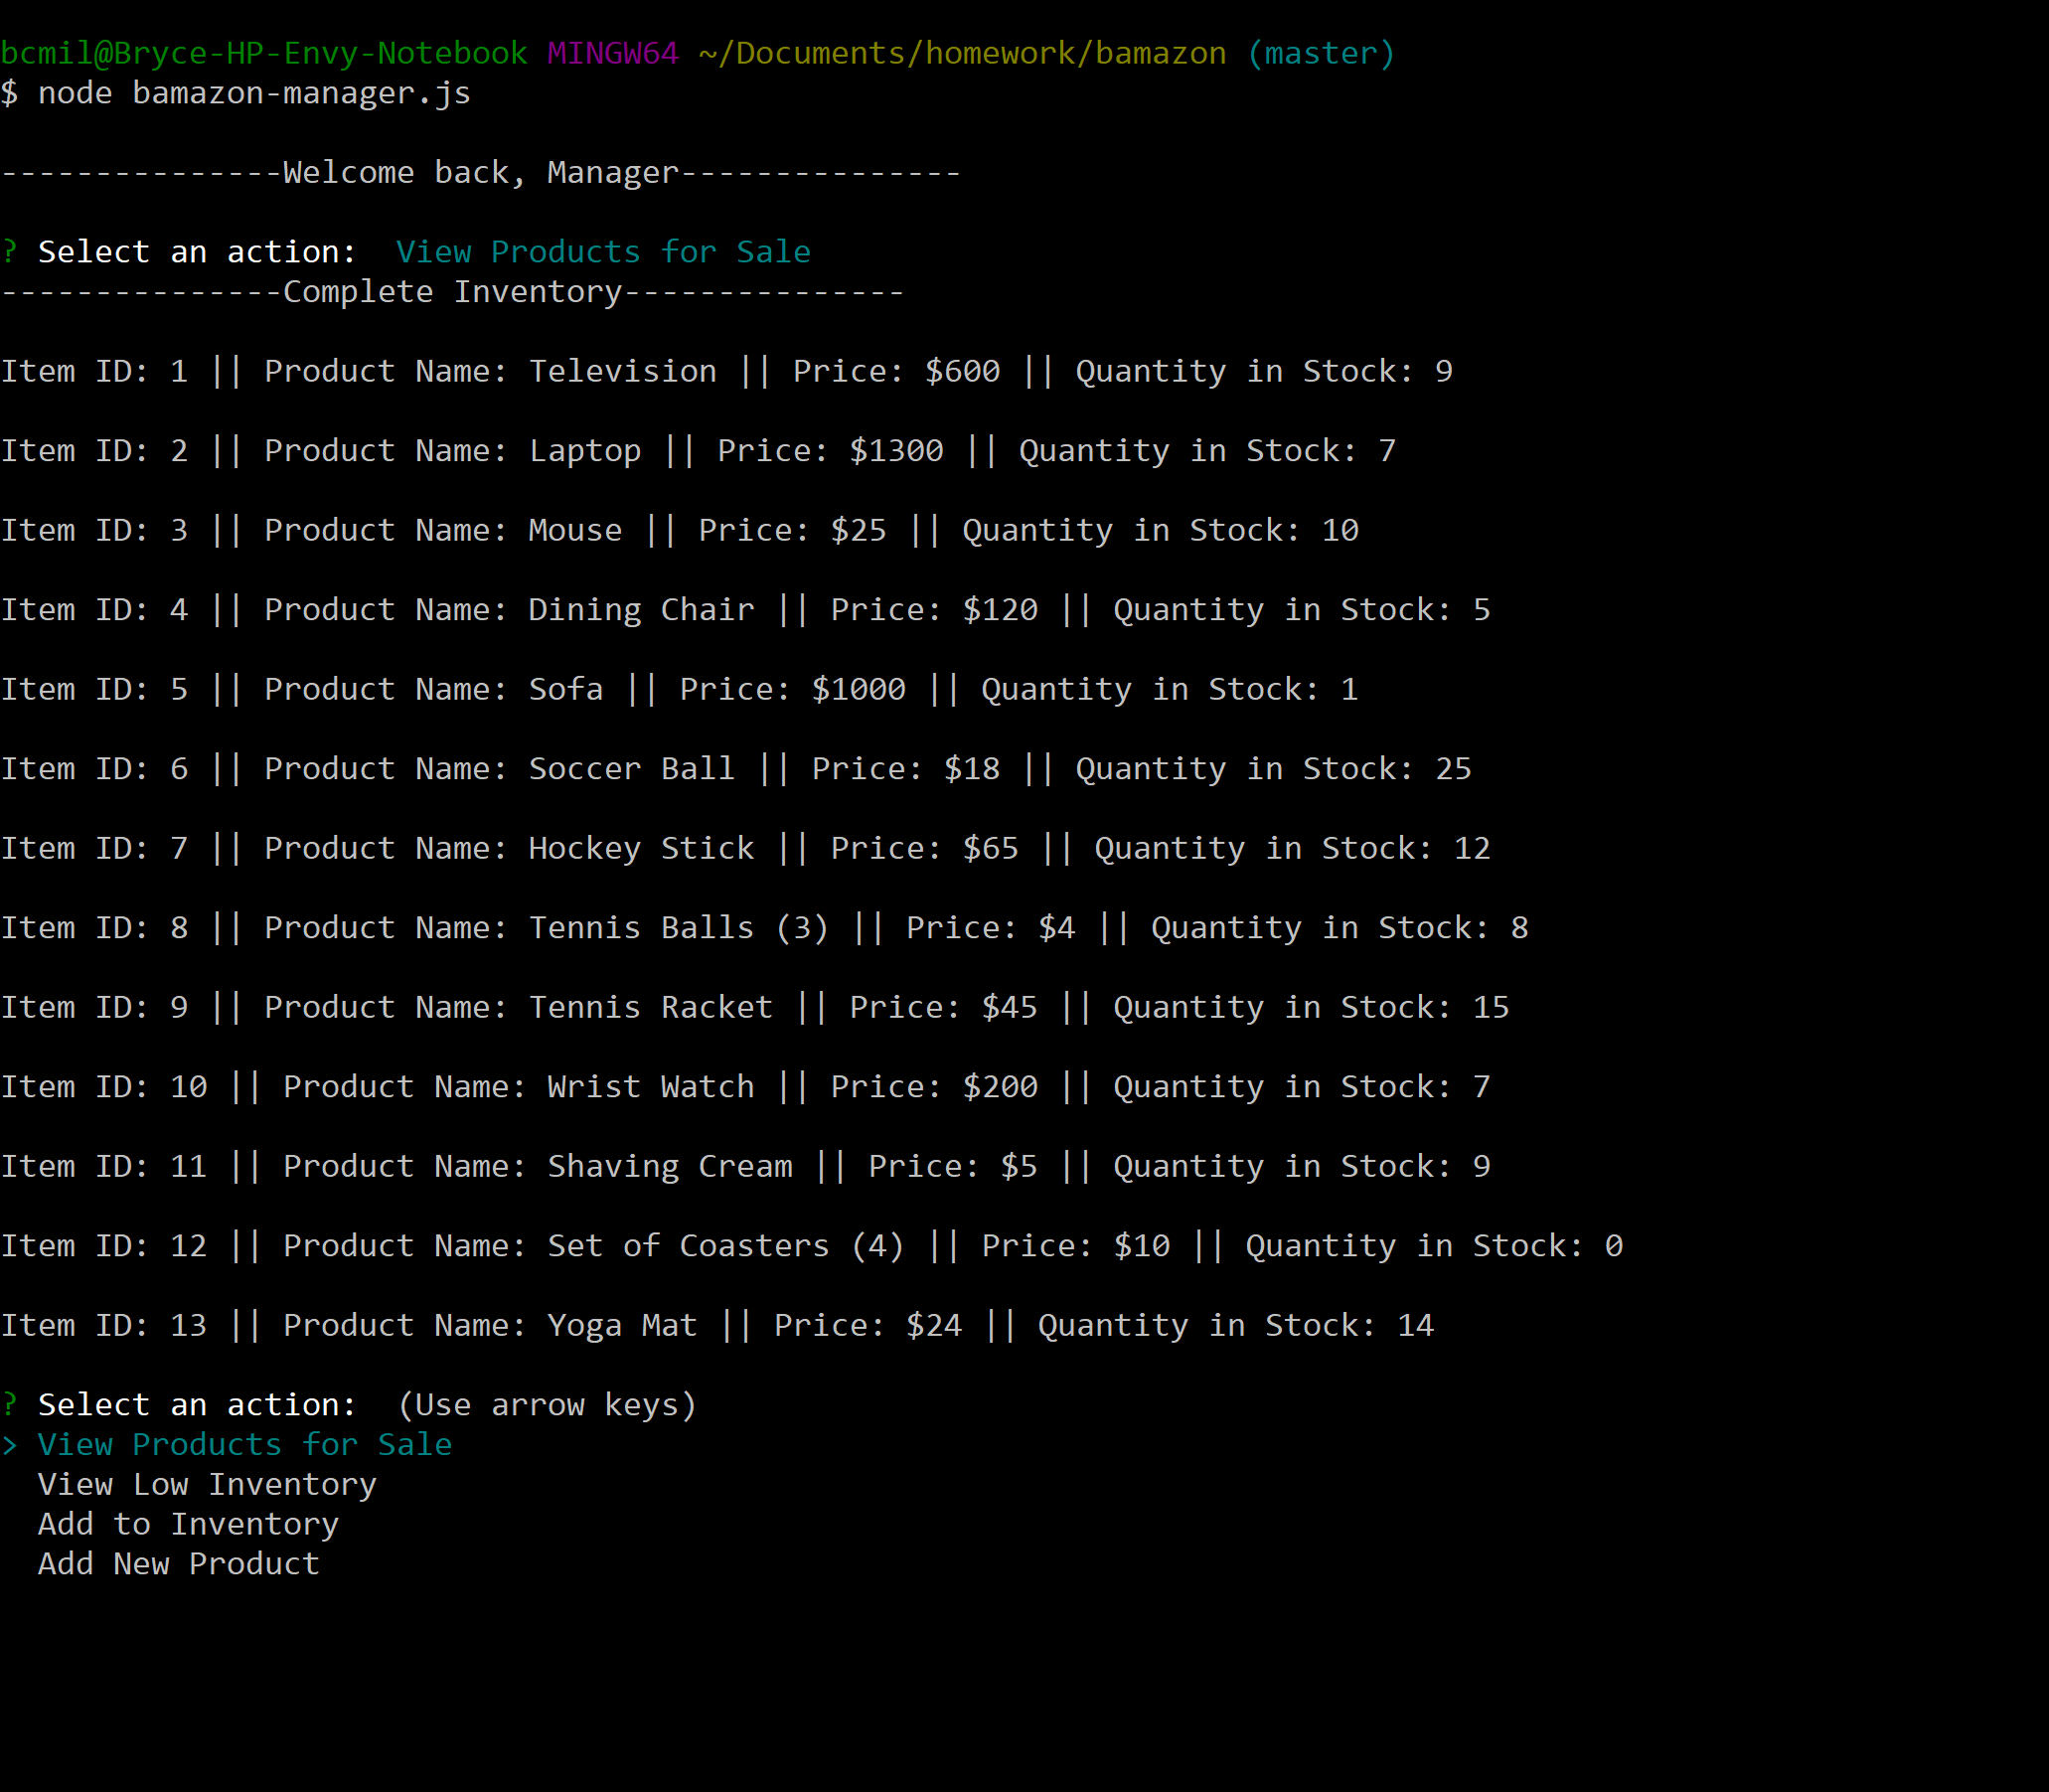Select the Add New Product option

coord(179,1563)
